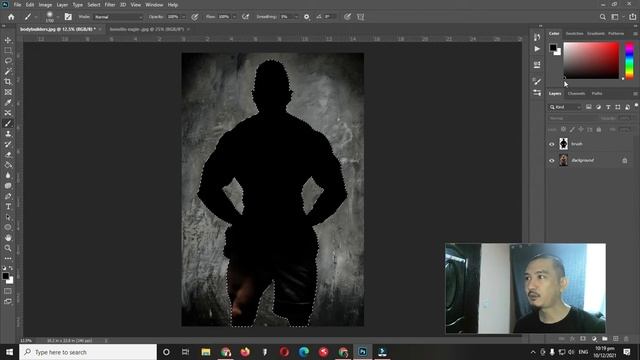
Task: Open the layer filter Kind dropdown
Action: coord(565,107)
